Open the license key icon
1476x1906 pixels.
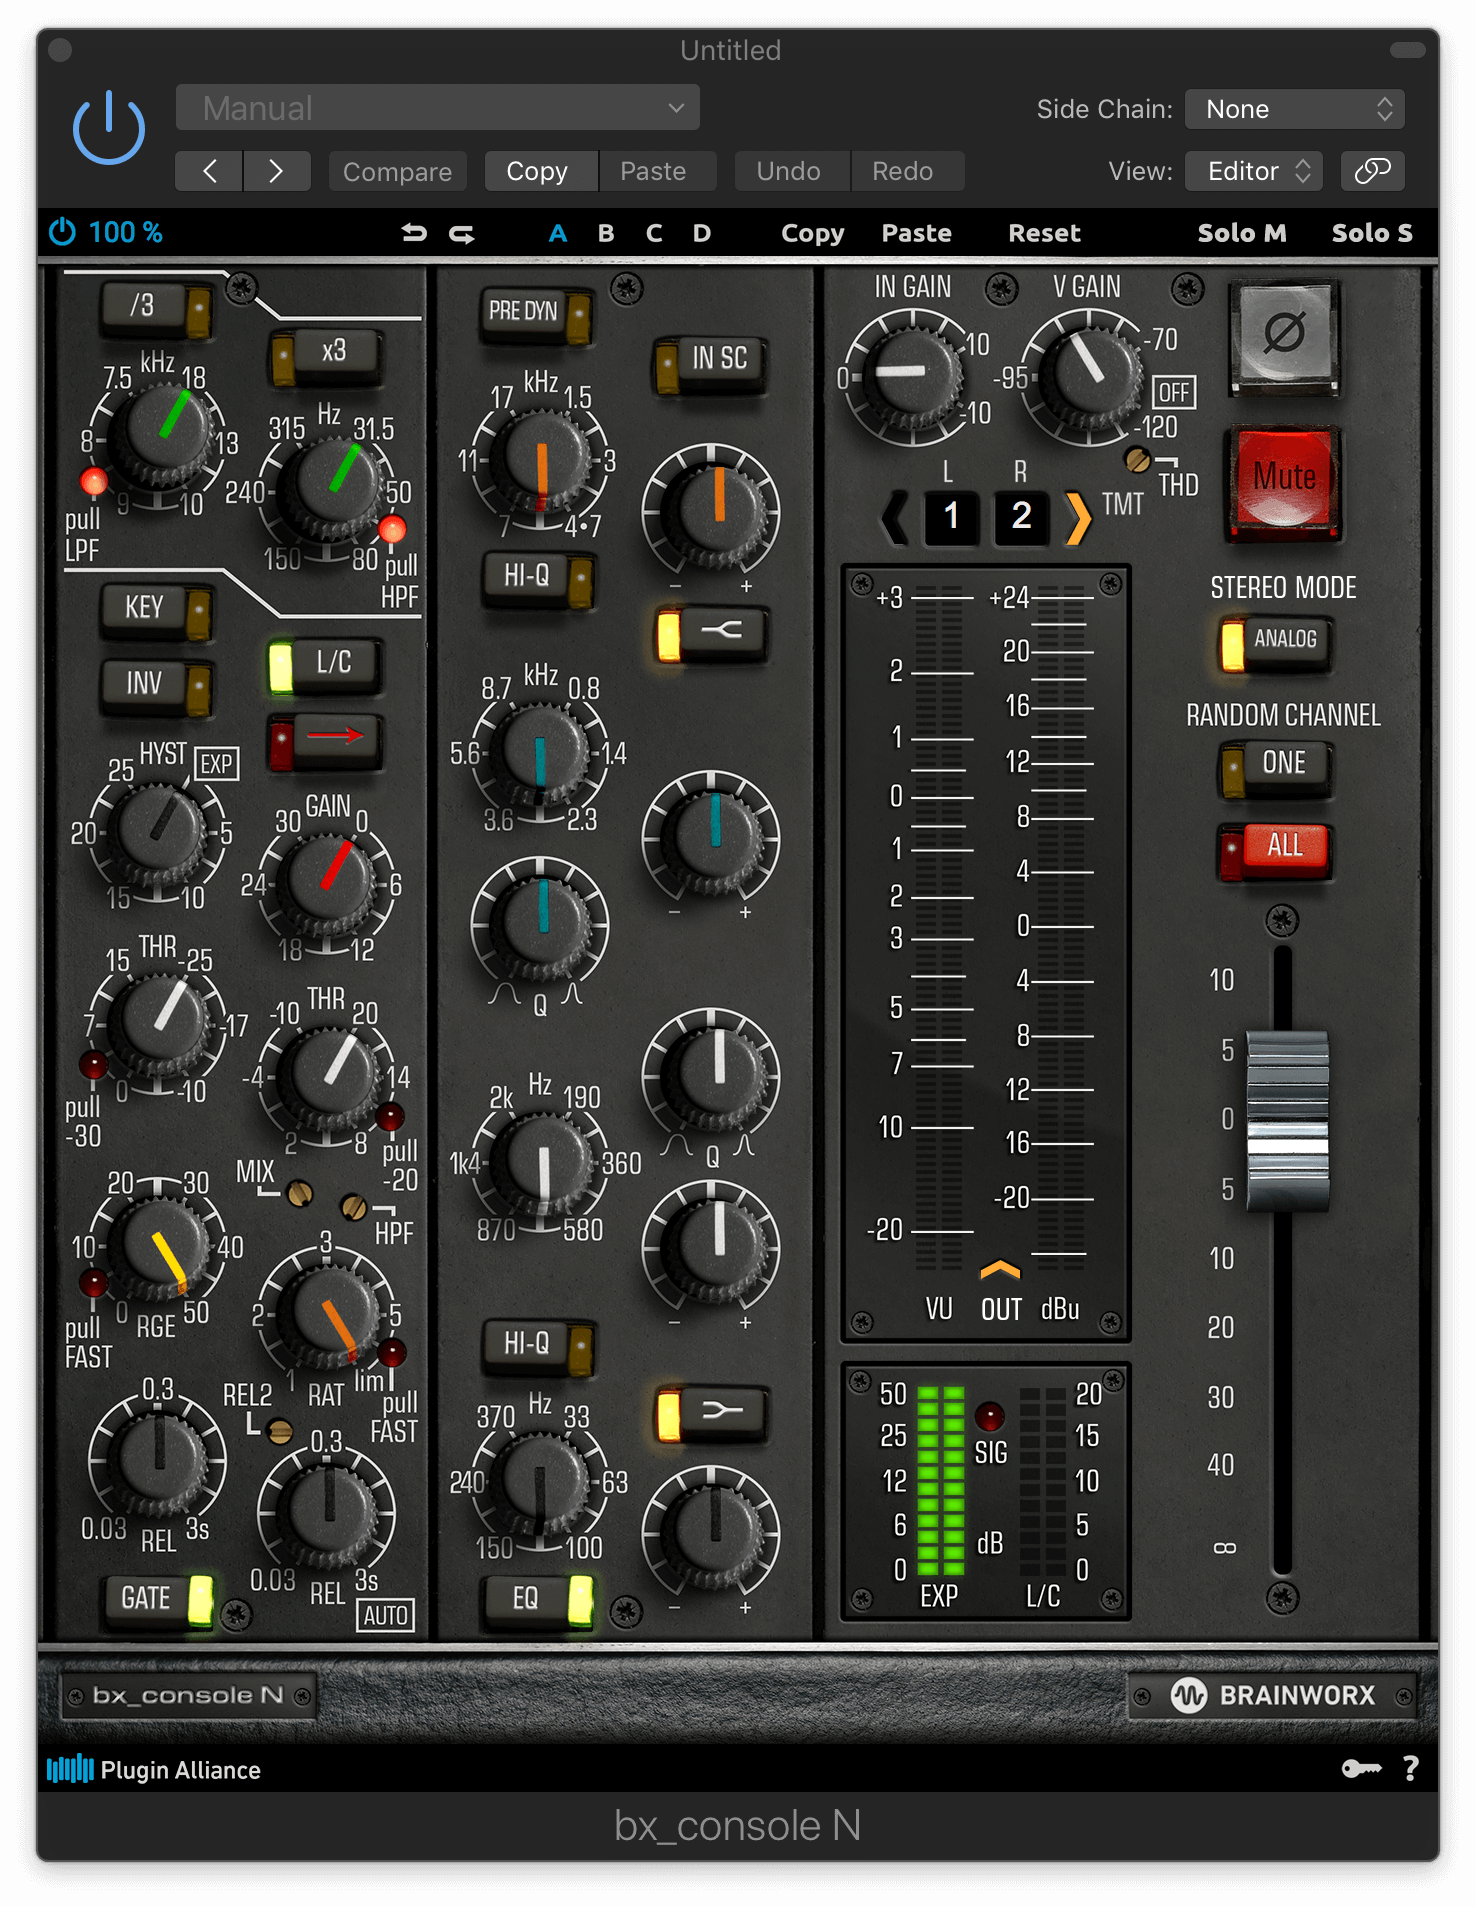(x=1361, y=1769)
